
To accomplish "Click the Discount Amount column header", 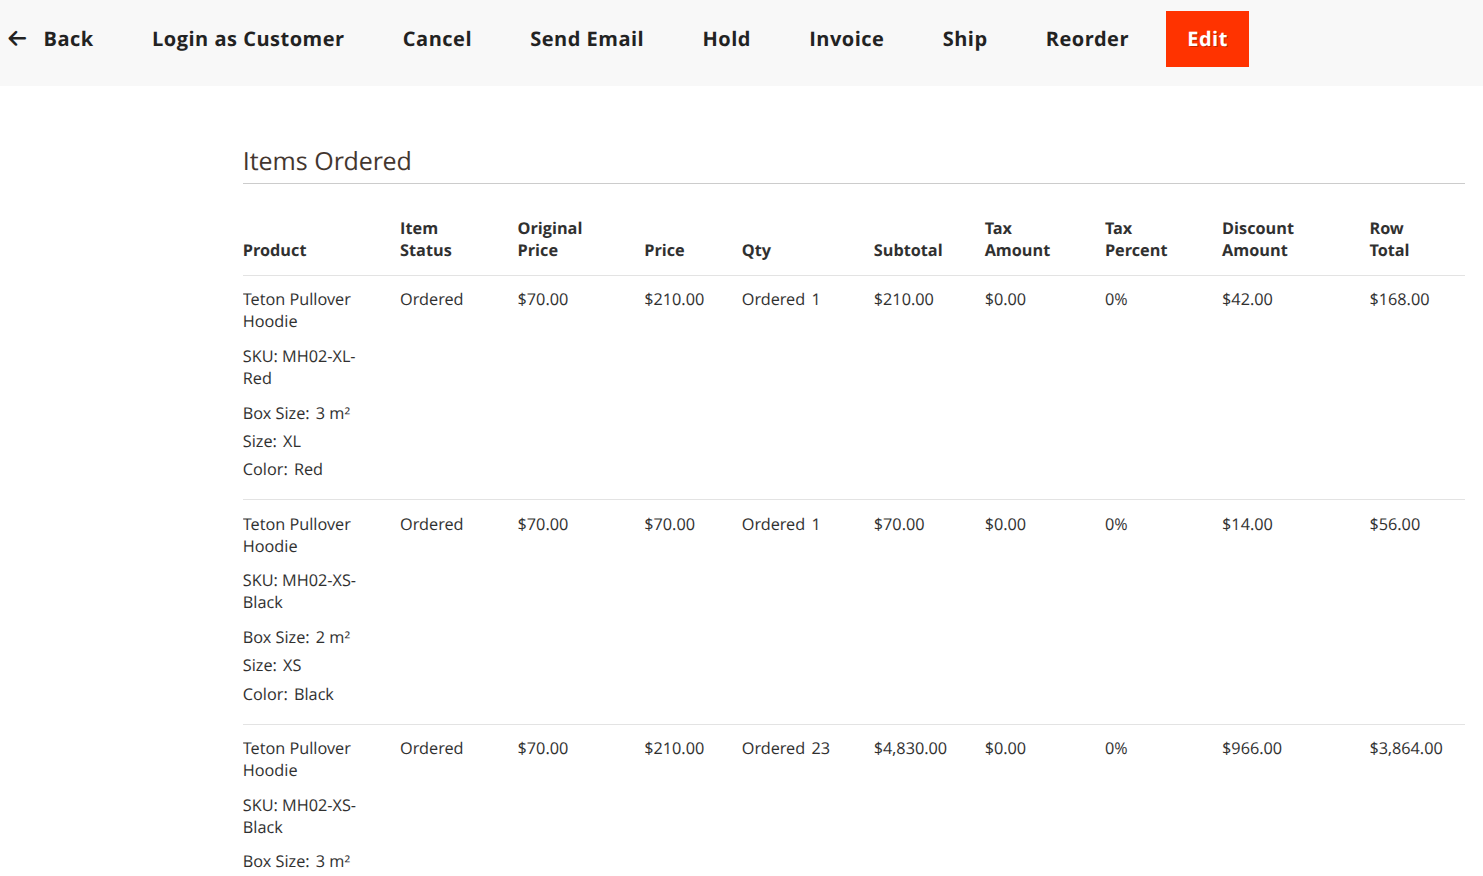I will (x=1257, y=240).
